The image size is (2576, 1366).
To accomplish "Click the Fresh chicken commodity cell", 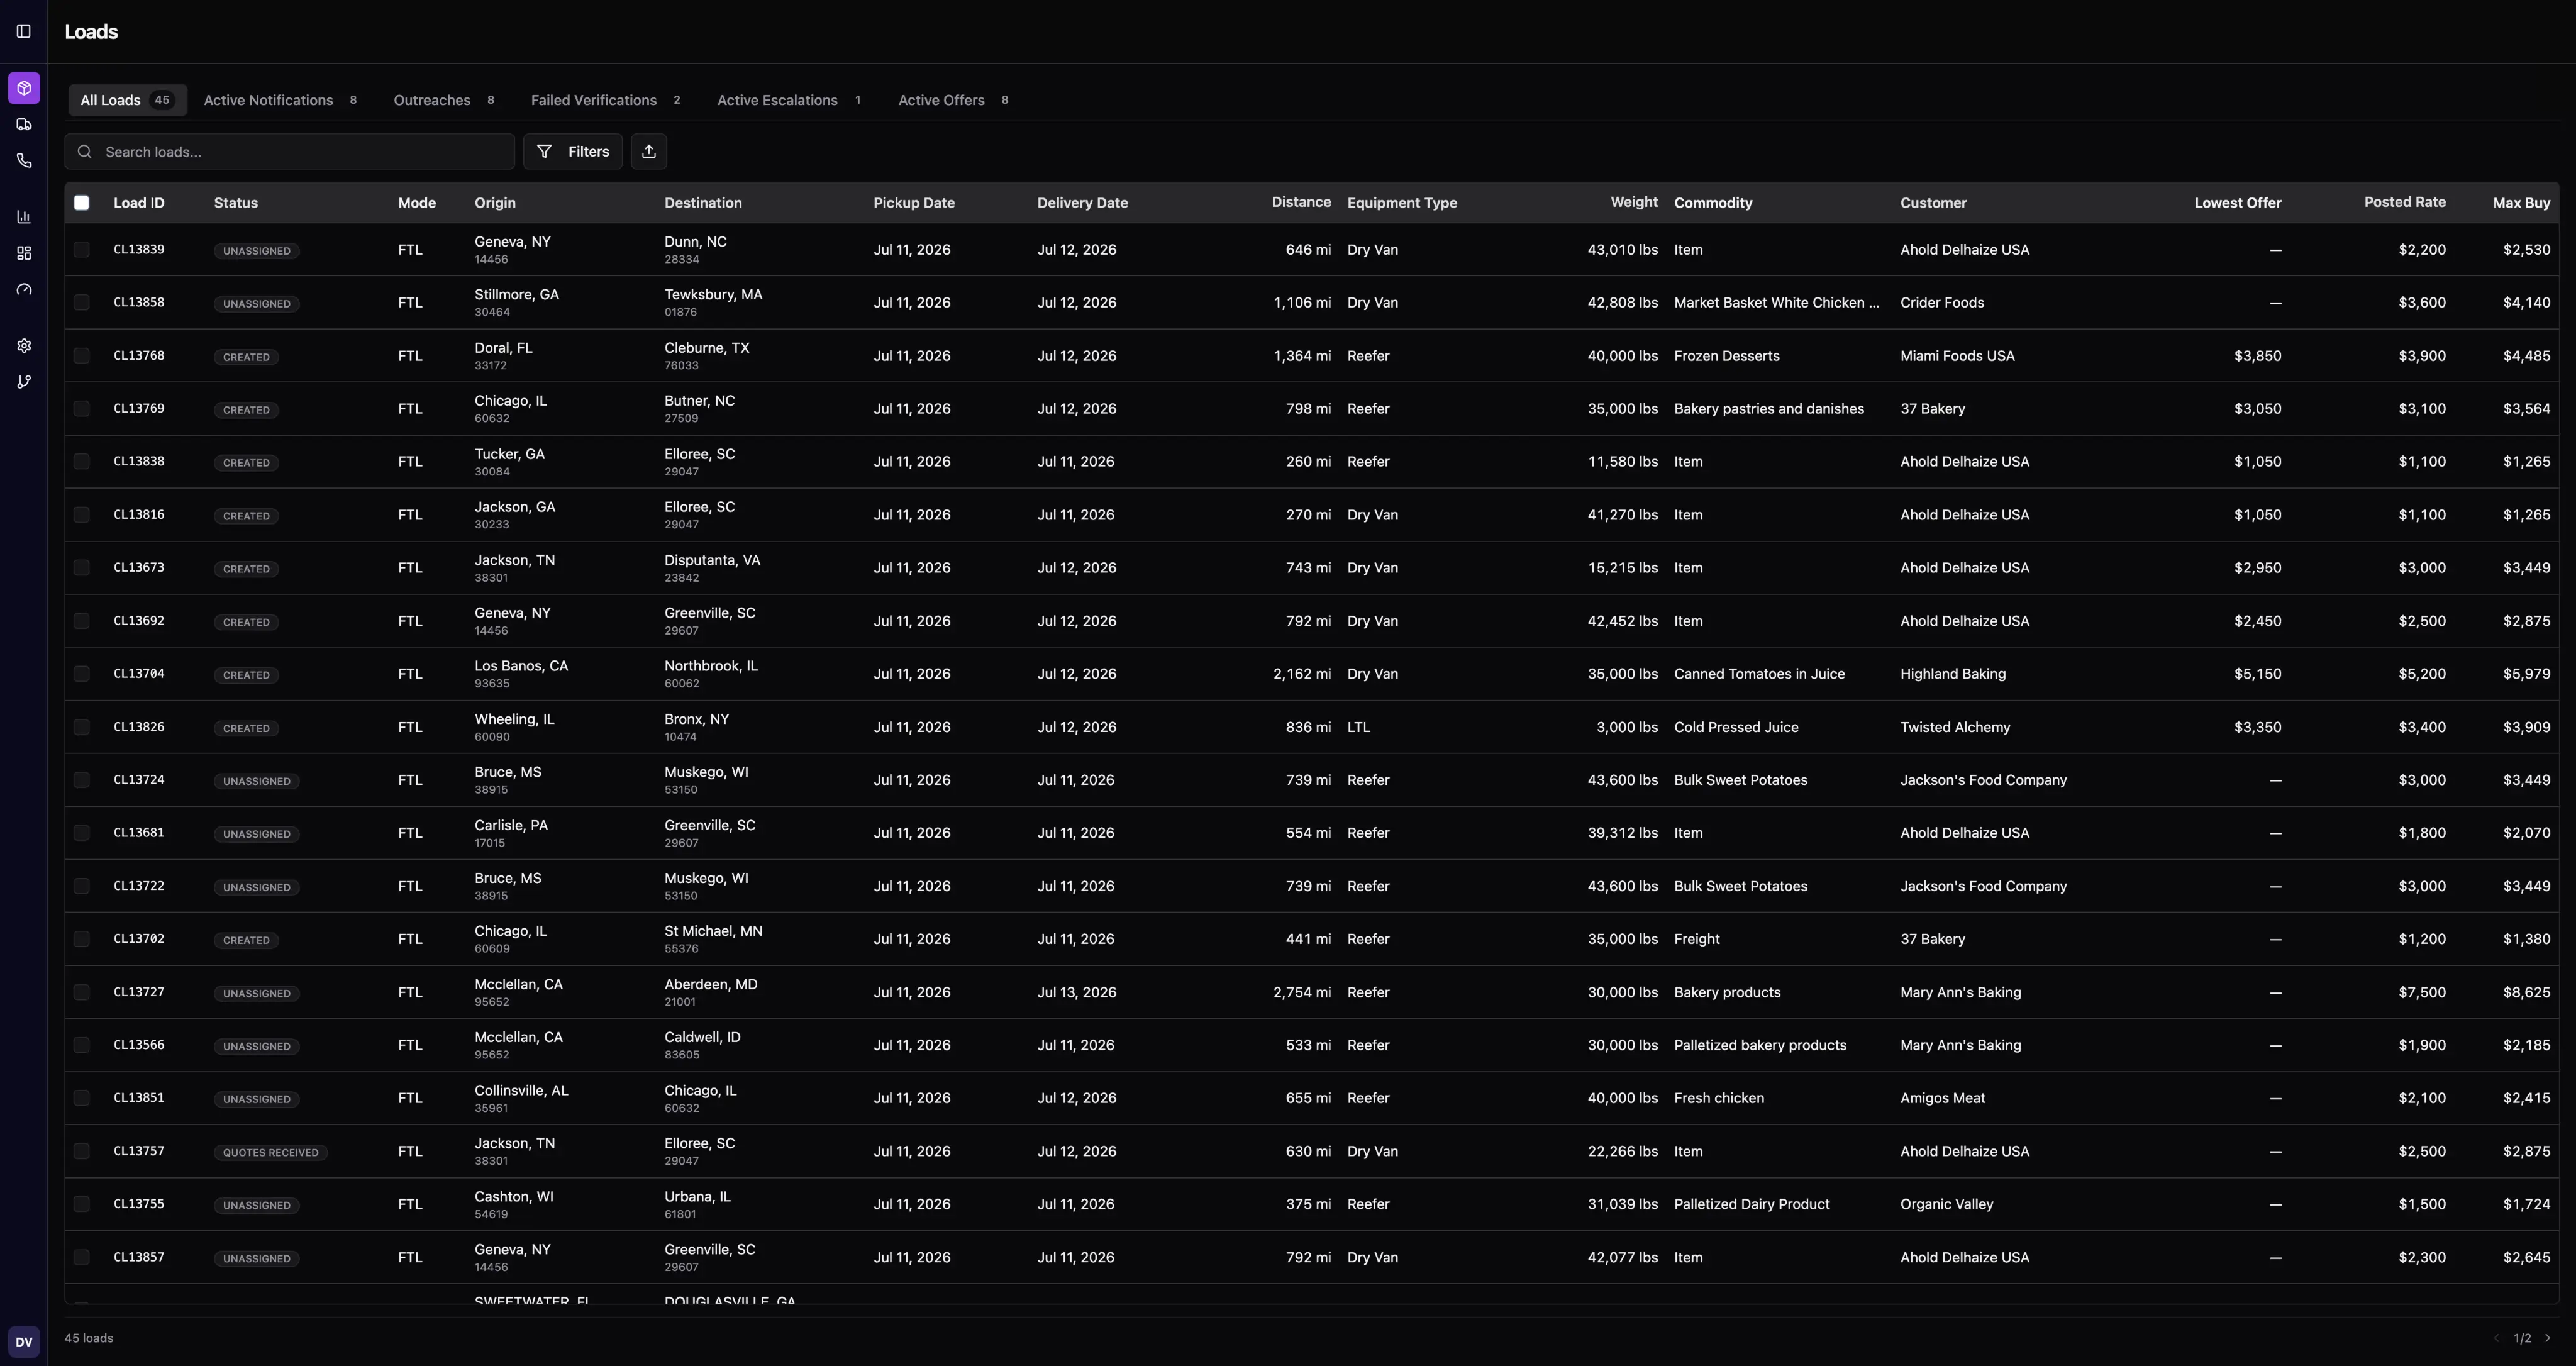I will pos(1719,1098).
